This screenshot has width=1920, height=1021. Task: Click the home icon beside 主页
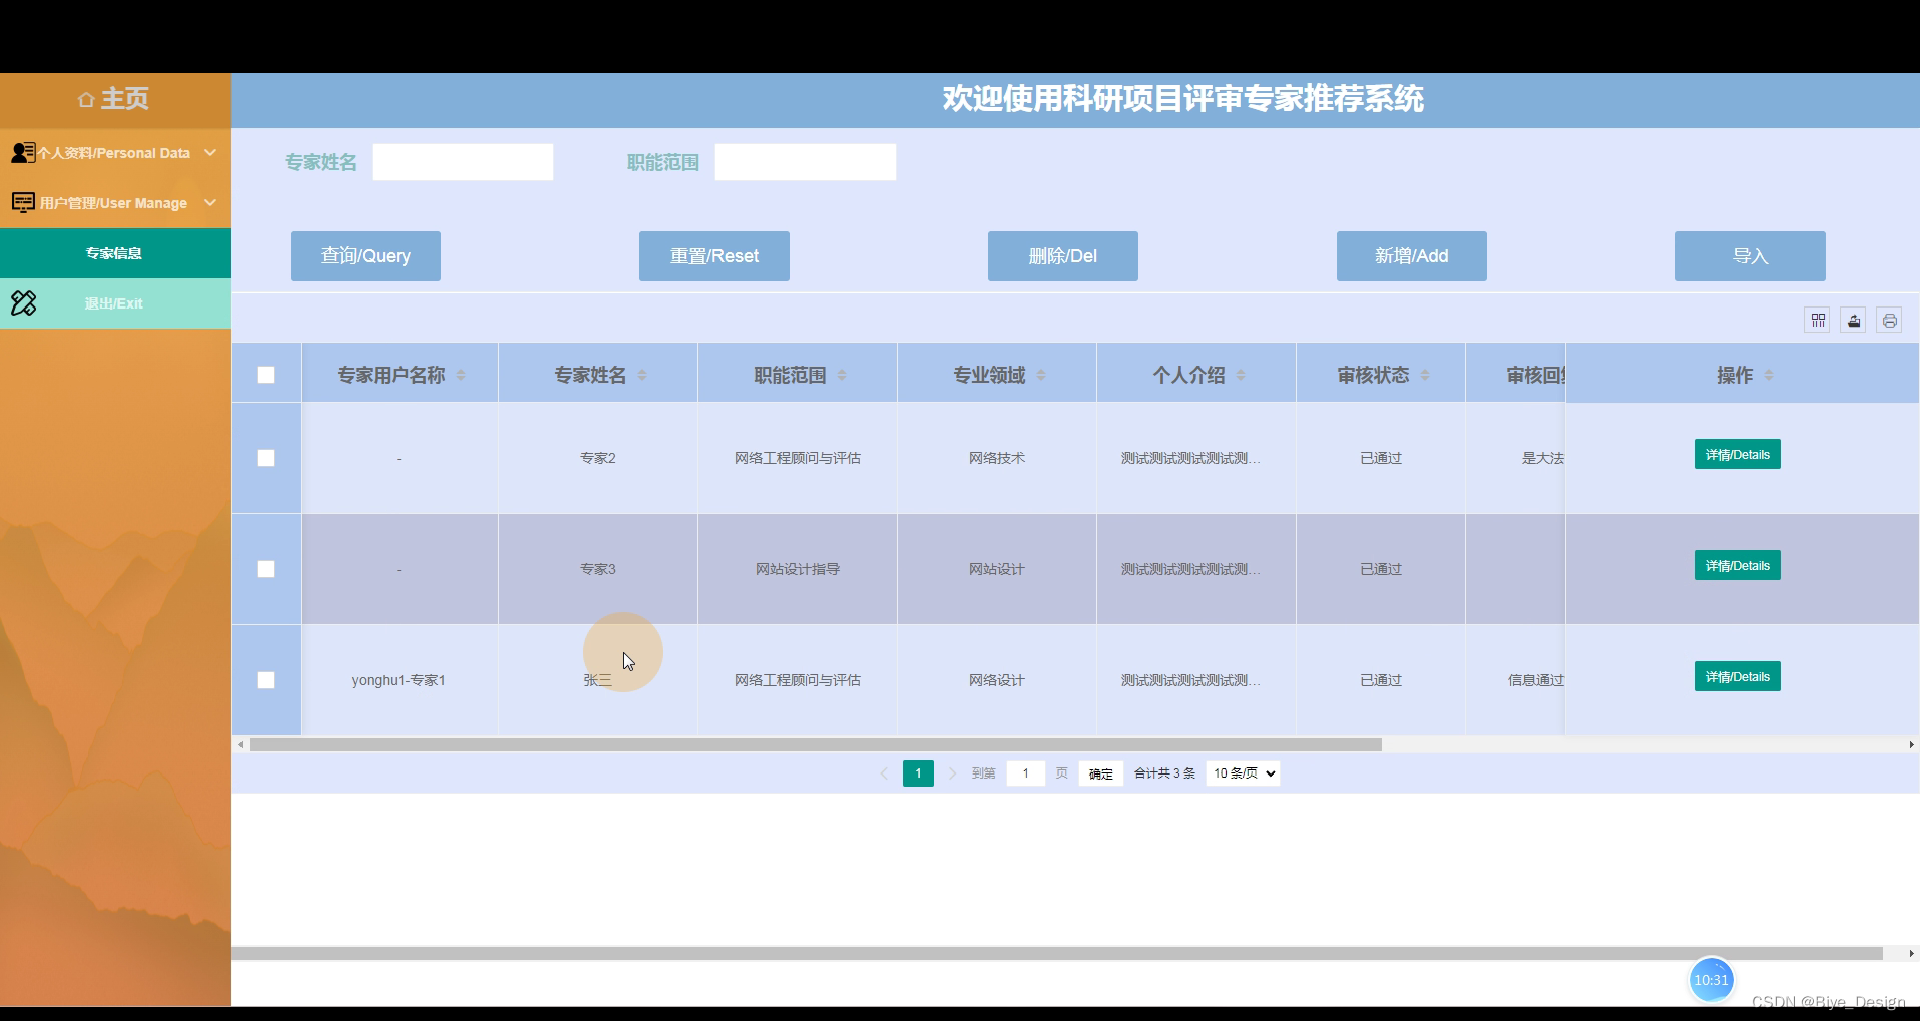point(84,98)
